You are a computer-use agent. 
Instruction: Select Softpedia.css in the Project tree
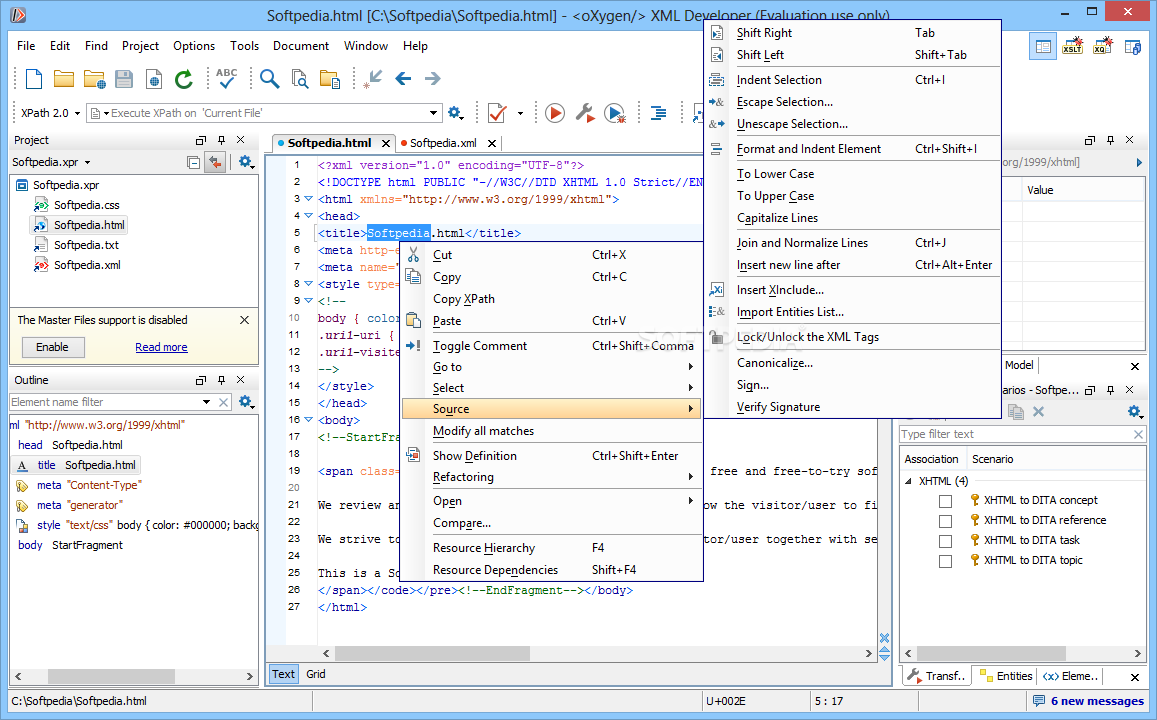86,205
